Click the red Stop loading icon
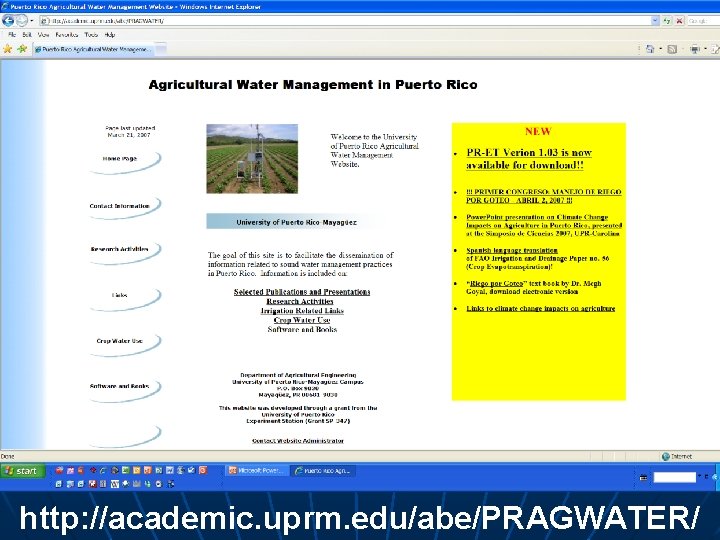The width and height of the screenshot is (720, 540). tap(679, 21)
